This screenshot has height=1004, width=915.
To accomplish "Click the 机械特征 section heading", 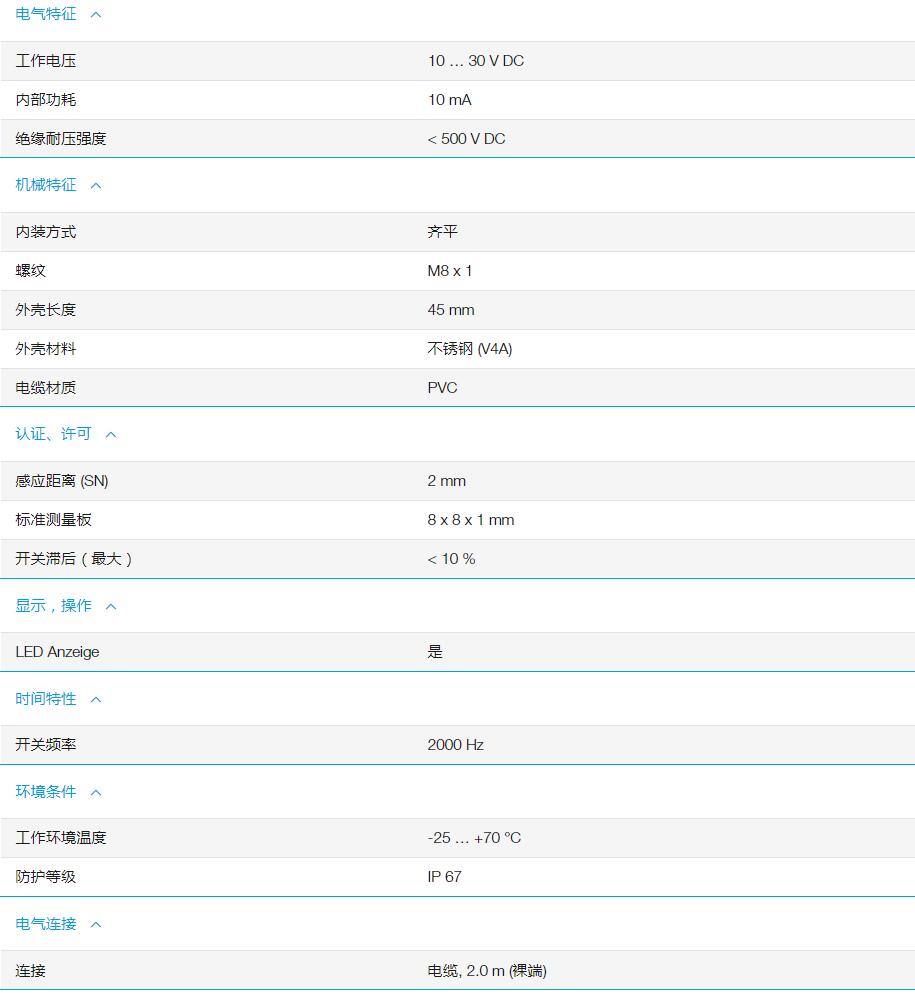I will coord(45,185).
